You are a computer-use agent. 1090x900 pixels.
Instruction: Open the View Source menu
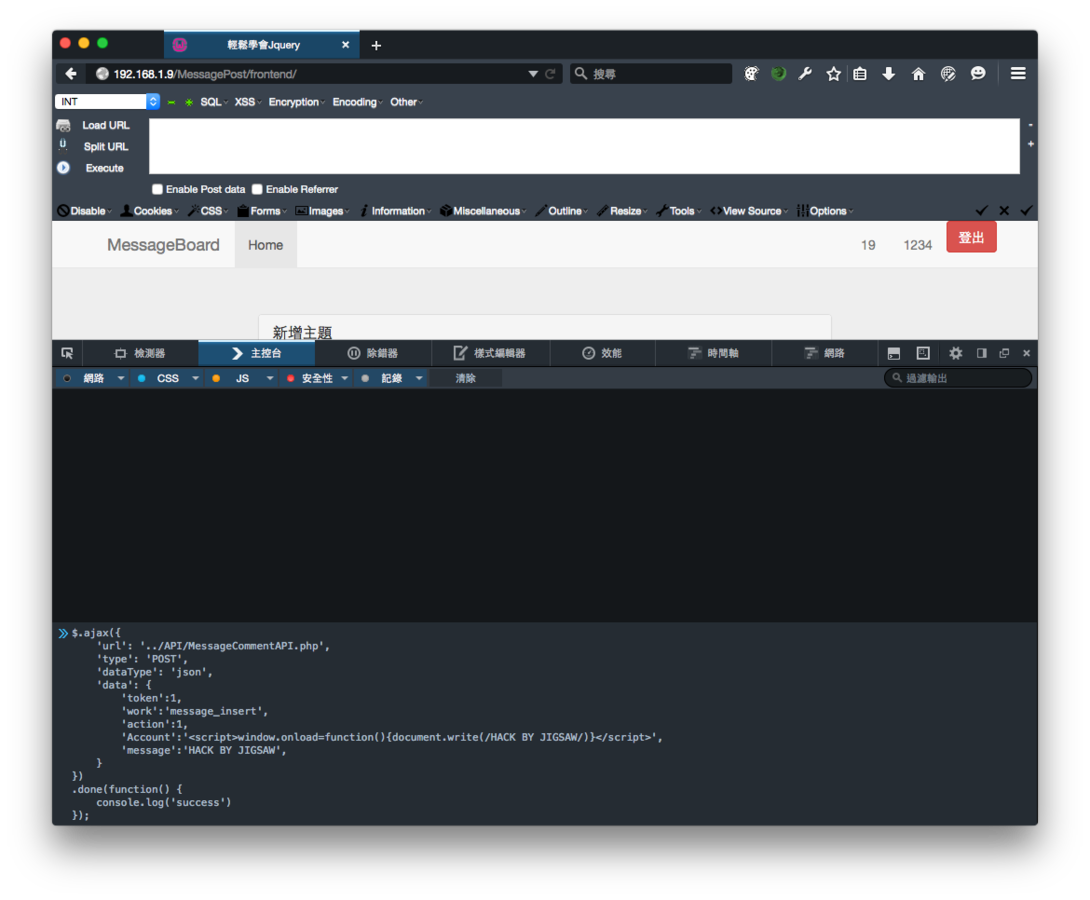(x=749, y=211)
